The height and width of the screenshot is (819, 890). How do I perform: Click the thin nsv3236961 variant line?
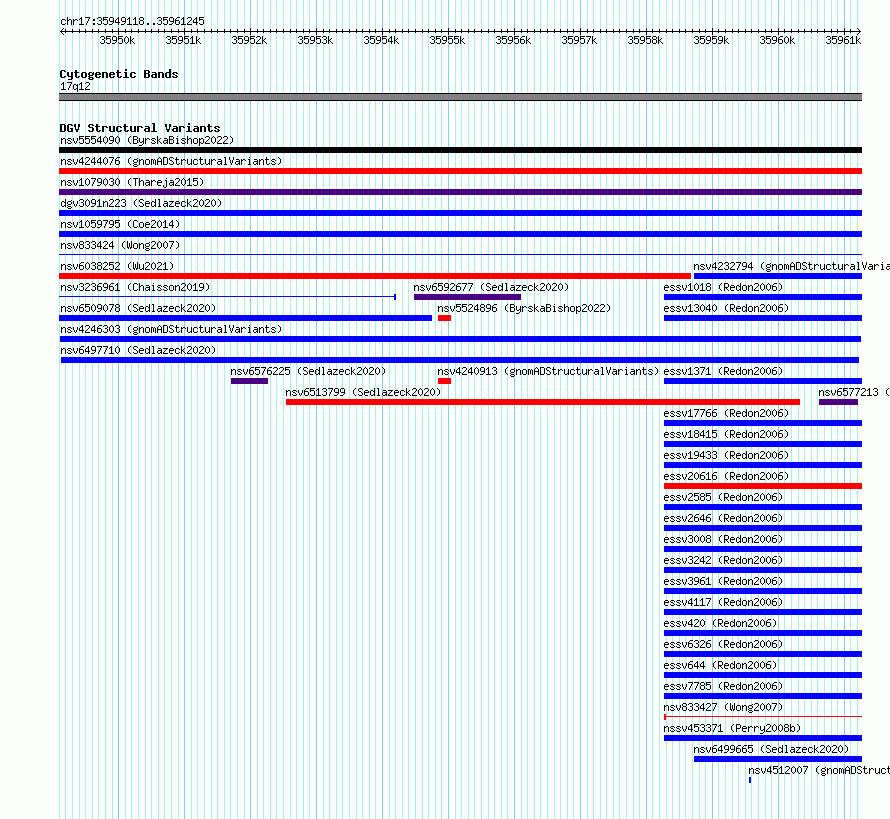(228, 297)
